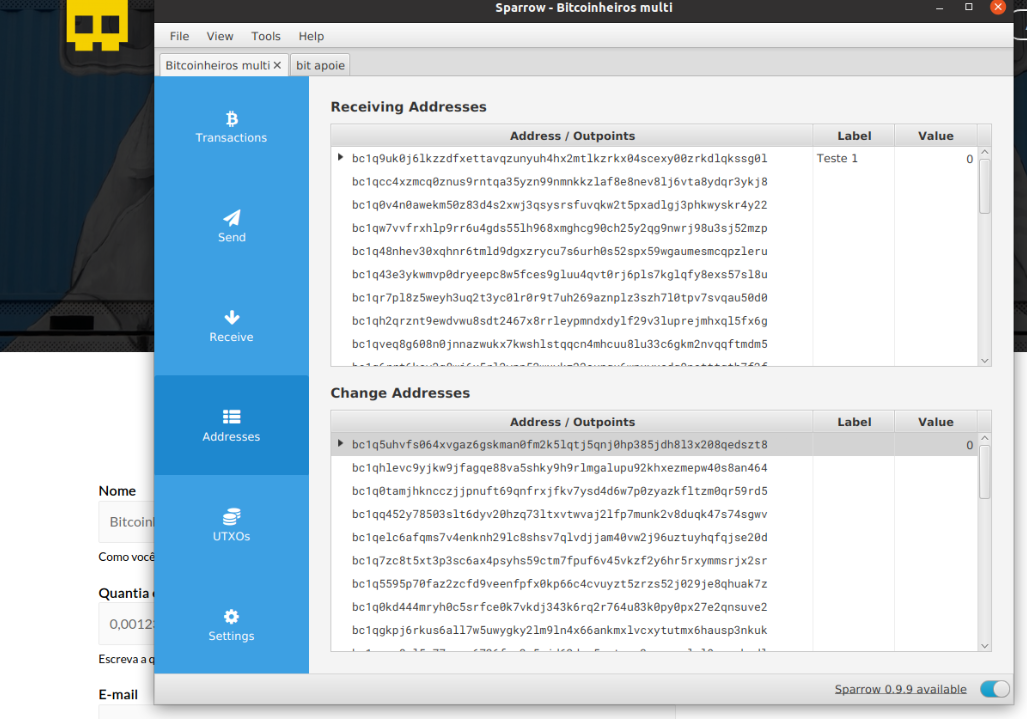This screenshot has width=1027, height=719.
Task: Select the Addresses sidebar section
Action: 231,426
